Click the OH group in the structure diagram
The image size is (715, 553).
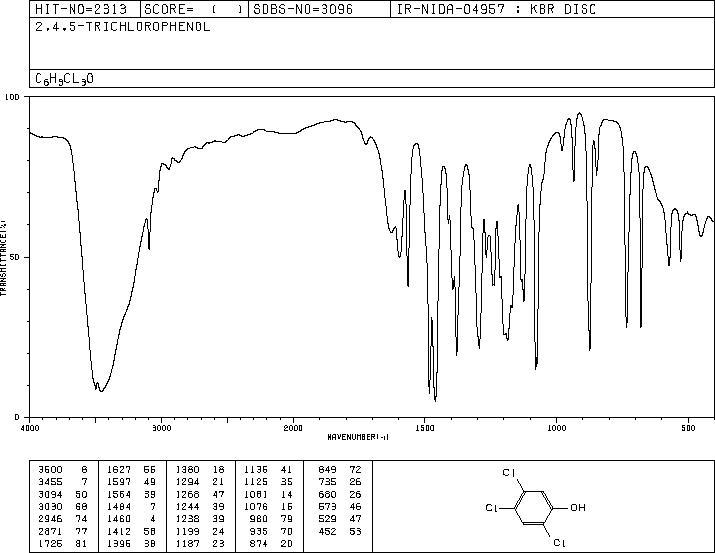577,507
